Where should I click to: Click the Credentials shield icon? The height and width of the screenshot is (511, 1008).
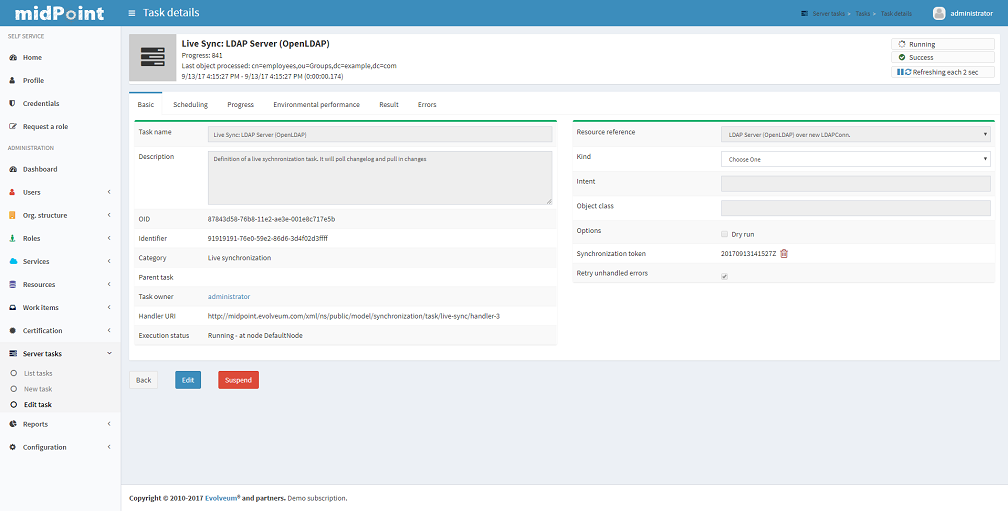click(12, 103)
